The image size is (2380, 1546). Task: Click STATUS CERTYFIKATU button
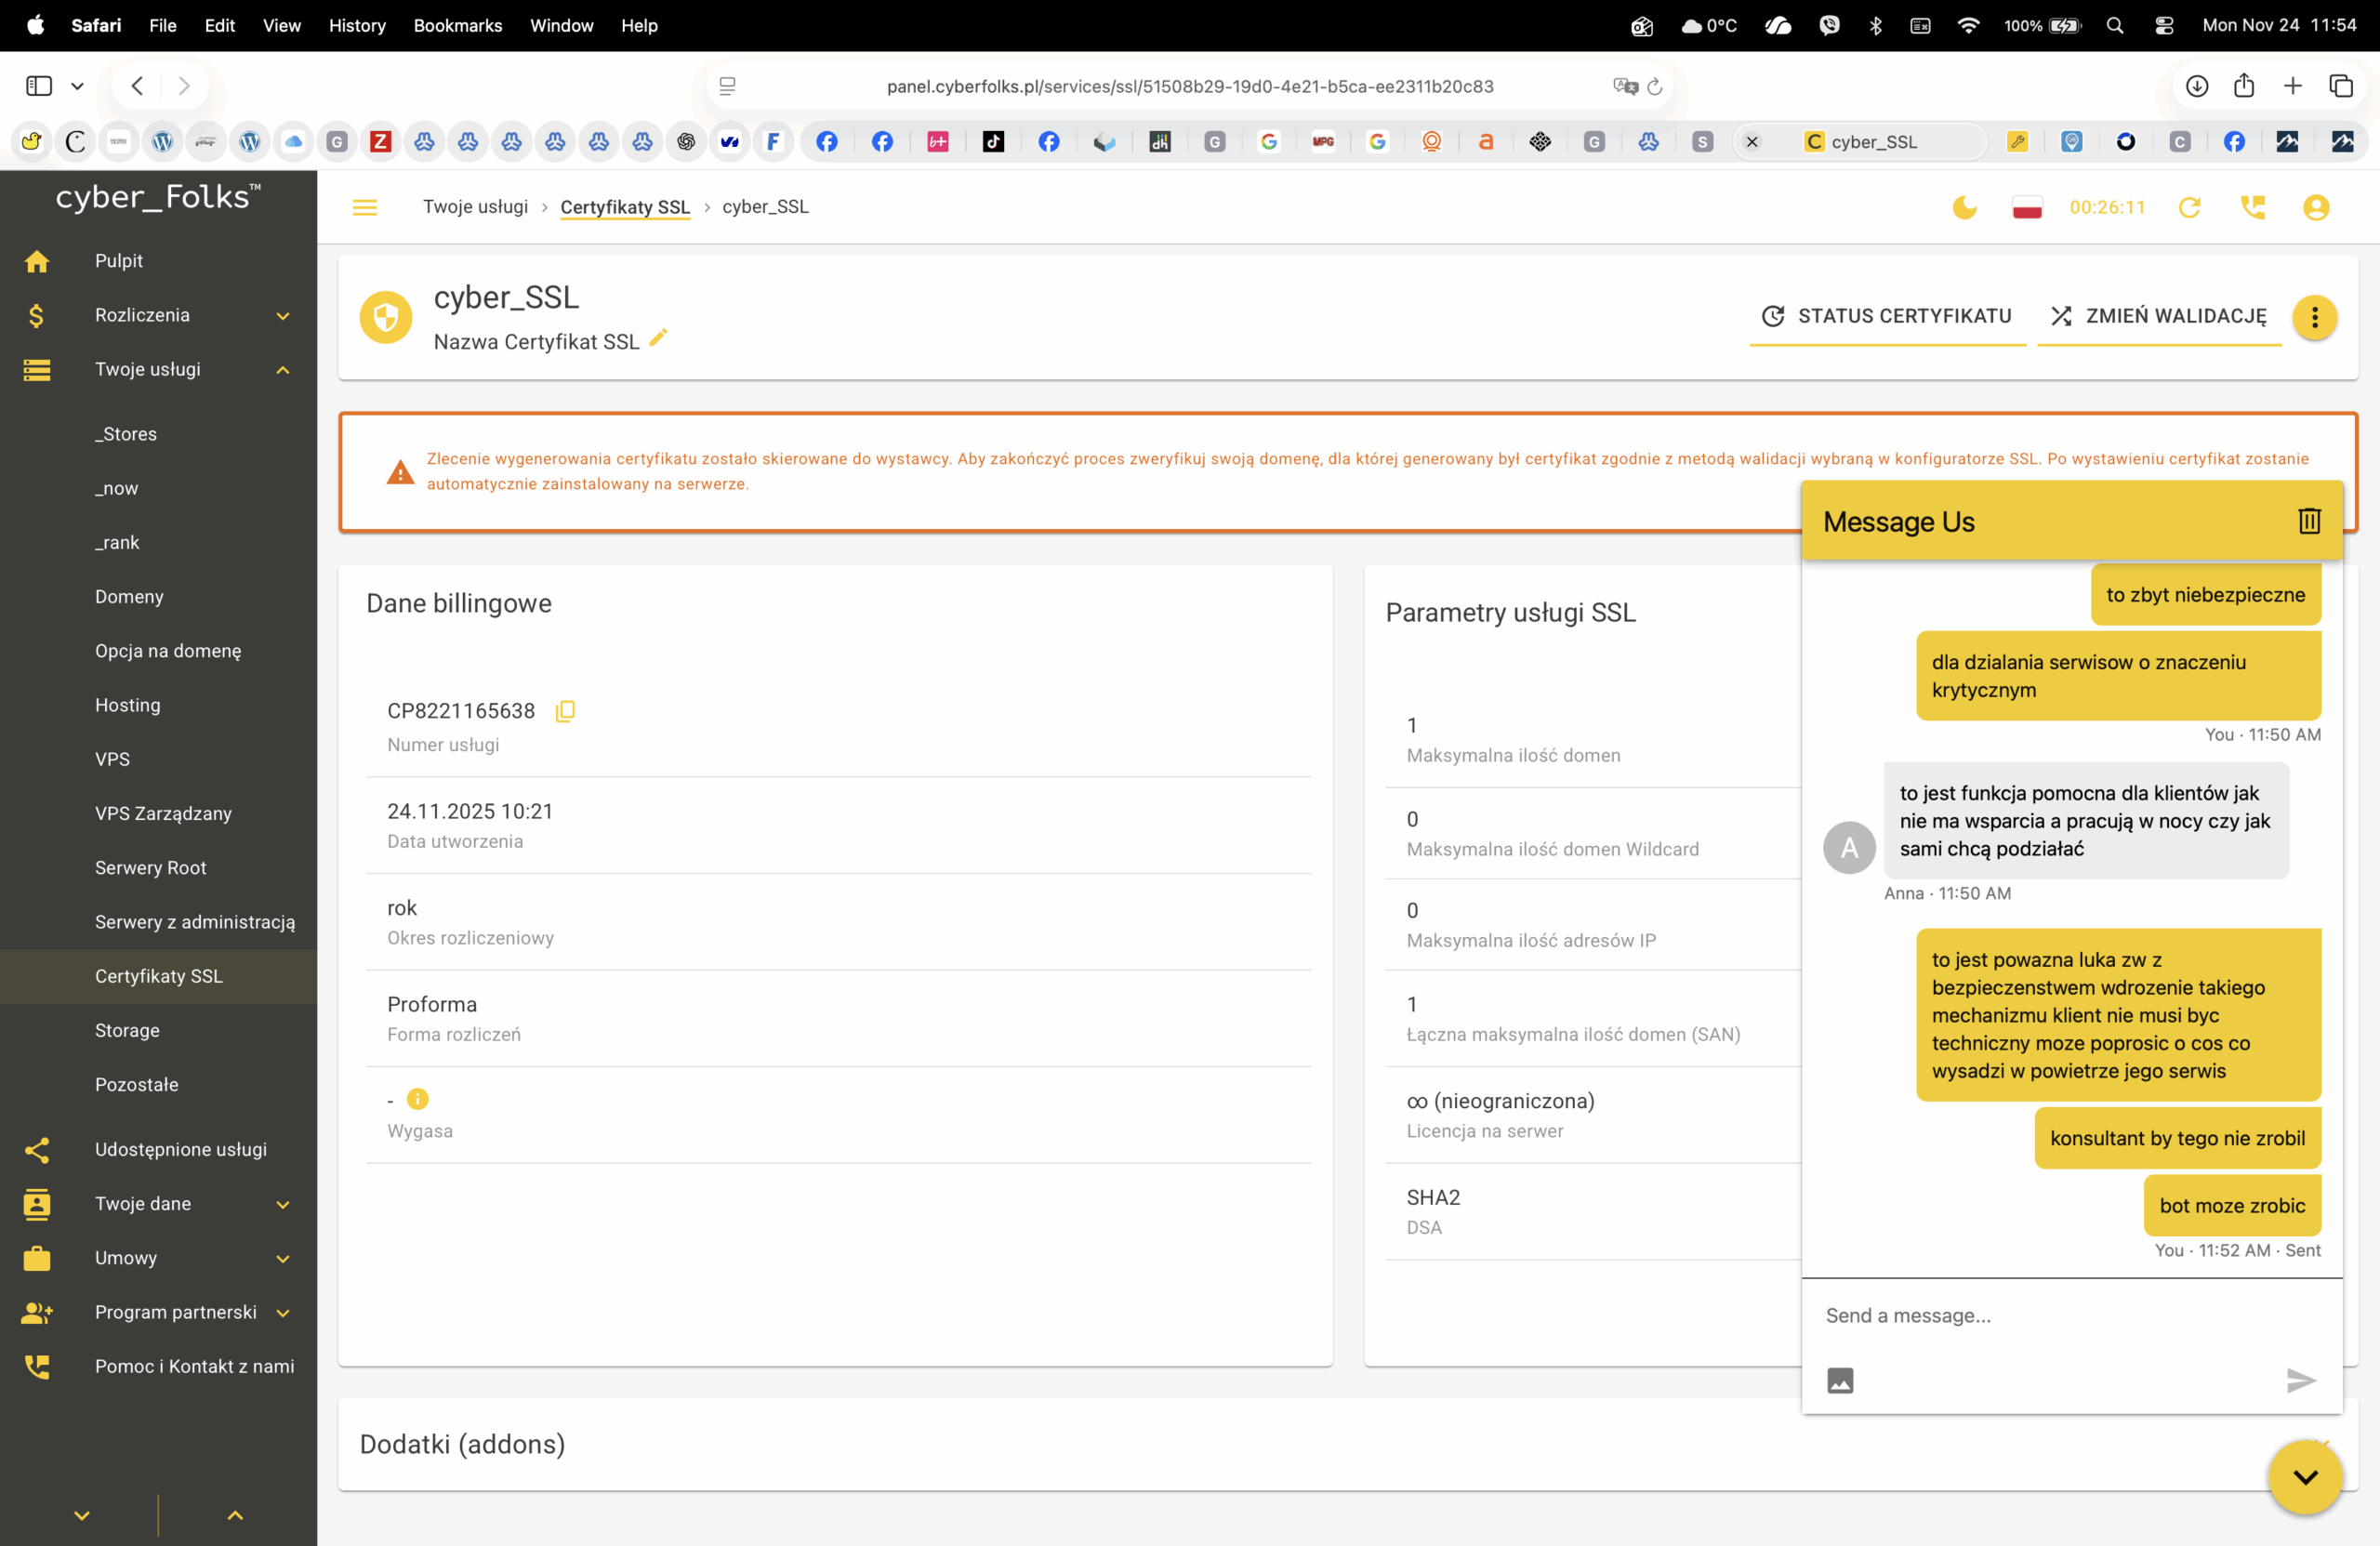point(1886,316)
